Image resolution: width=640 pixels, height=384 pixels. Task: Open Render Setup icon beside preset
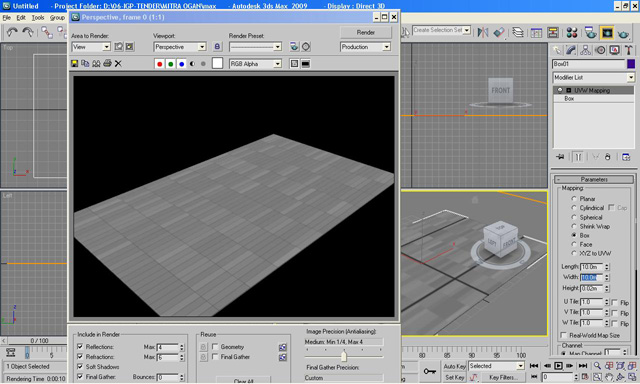294,47
